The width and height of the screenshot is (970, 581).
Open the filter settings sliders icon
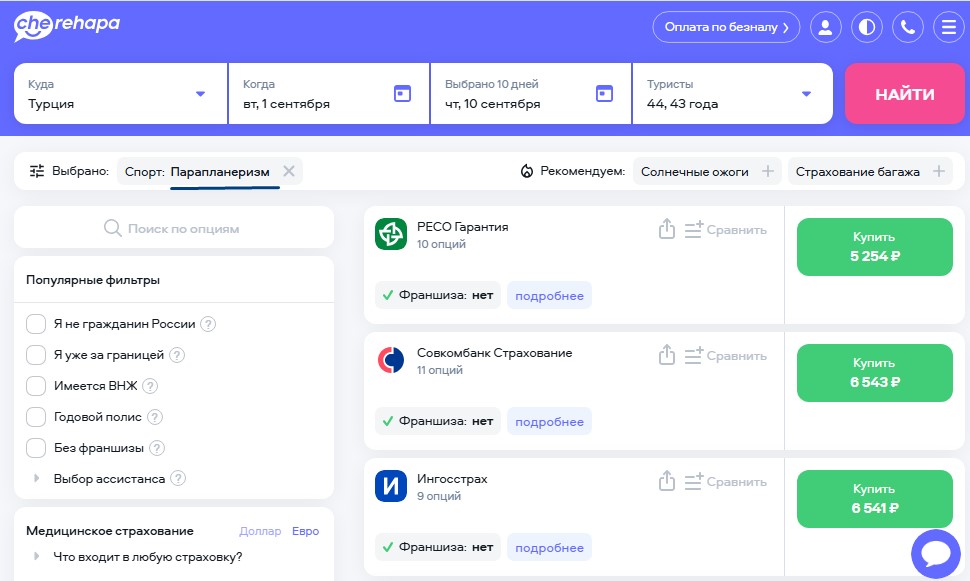[37, 171]
